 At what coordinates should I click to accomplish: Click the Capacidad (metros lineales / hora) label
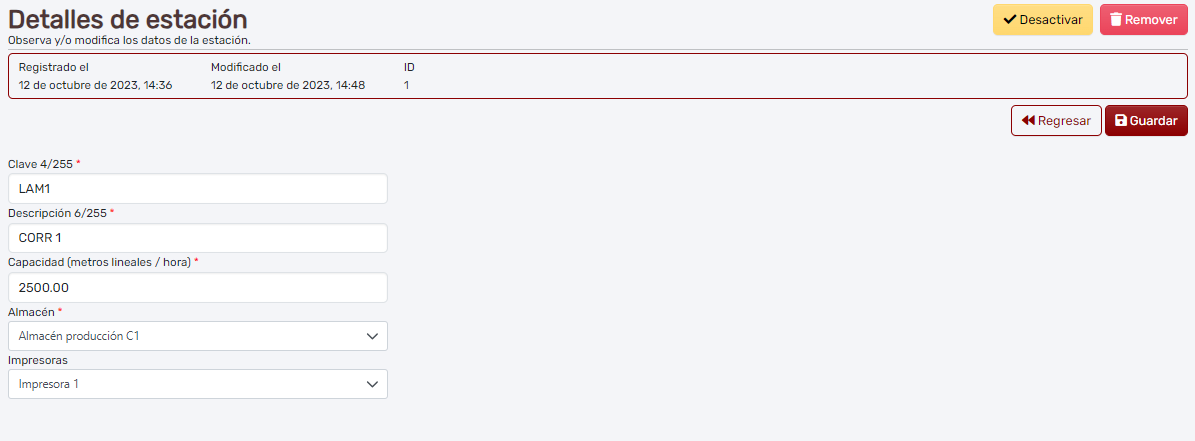click(99, 262)
